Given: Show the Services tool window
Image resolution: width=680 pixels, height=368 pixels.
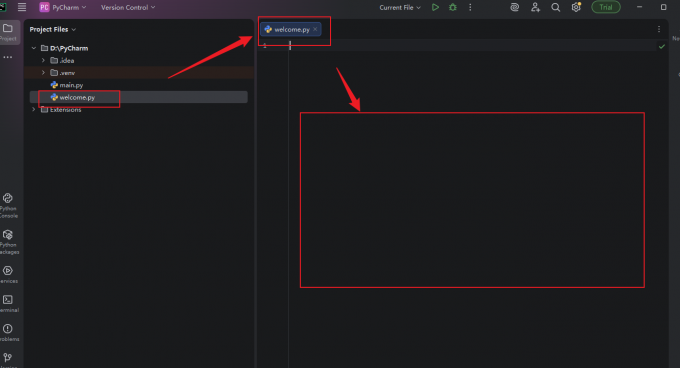Looking at the screenshot, I should pos(8,275).
